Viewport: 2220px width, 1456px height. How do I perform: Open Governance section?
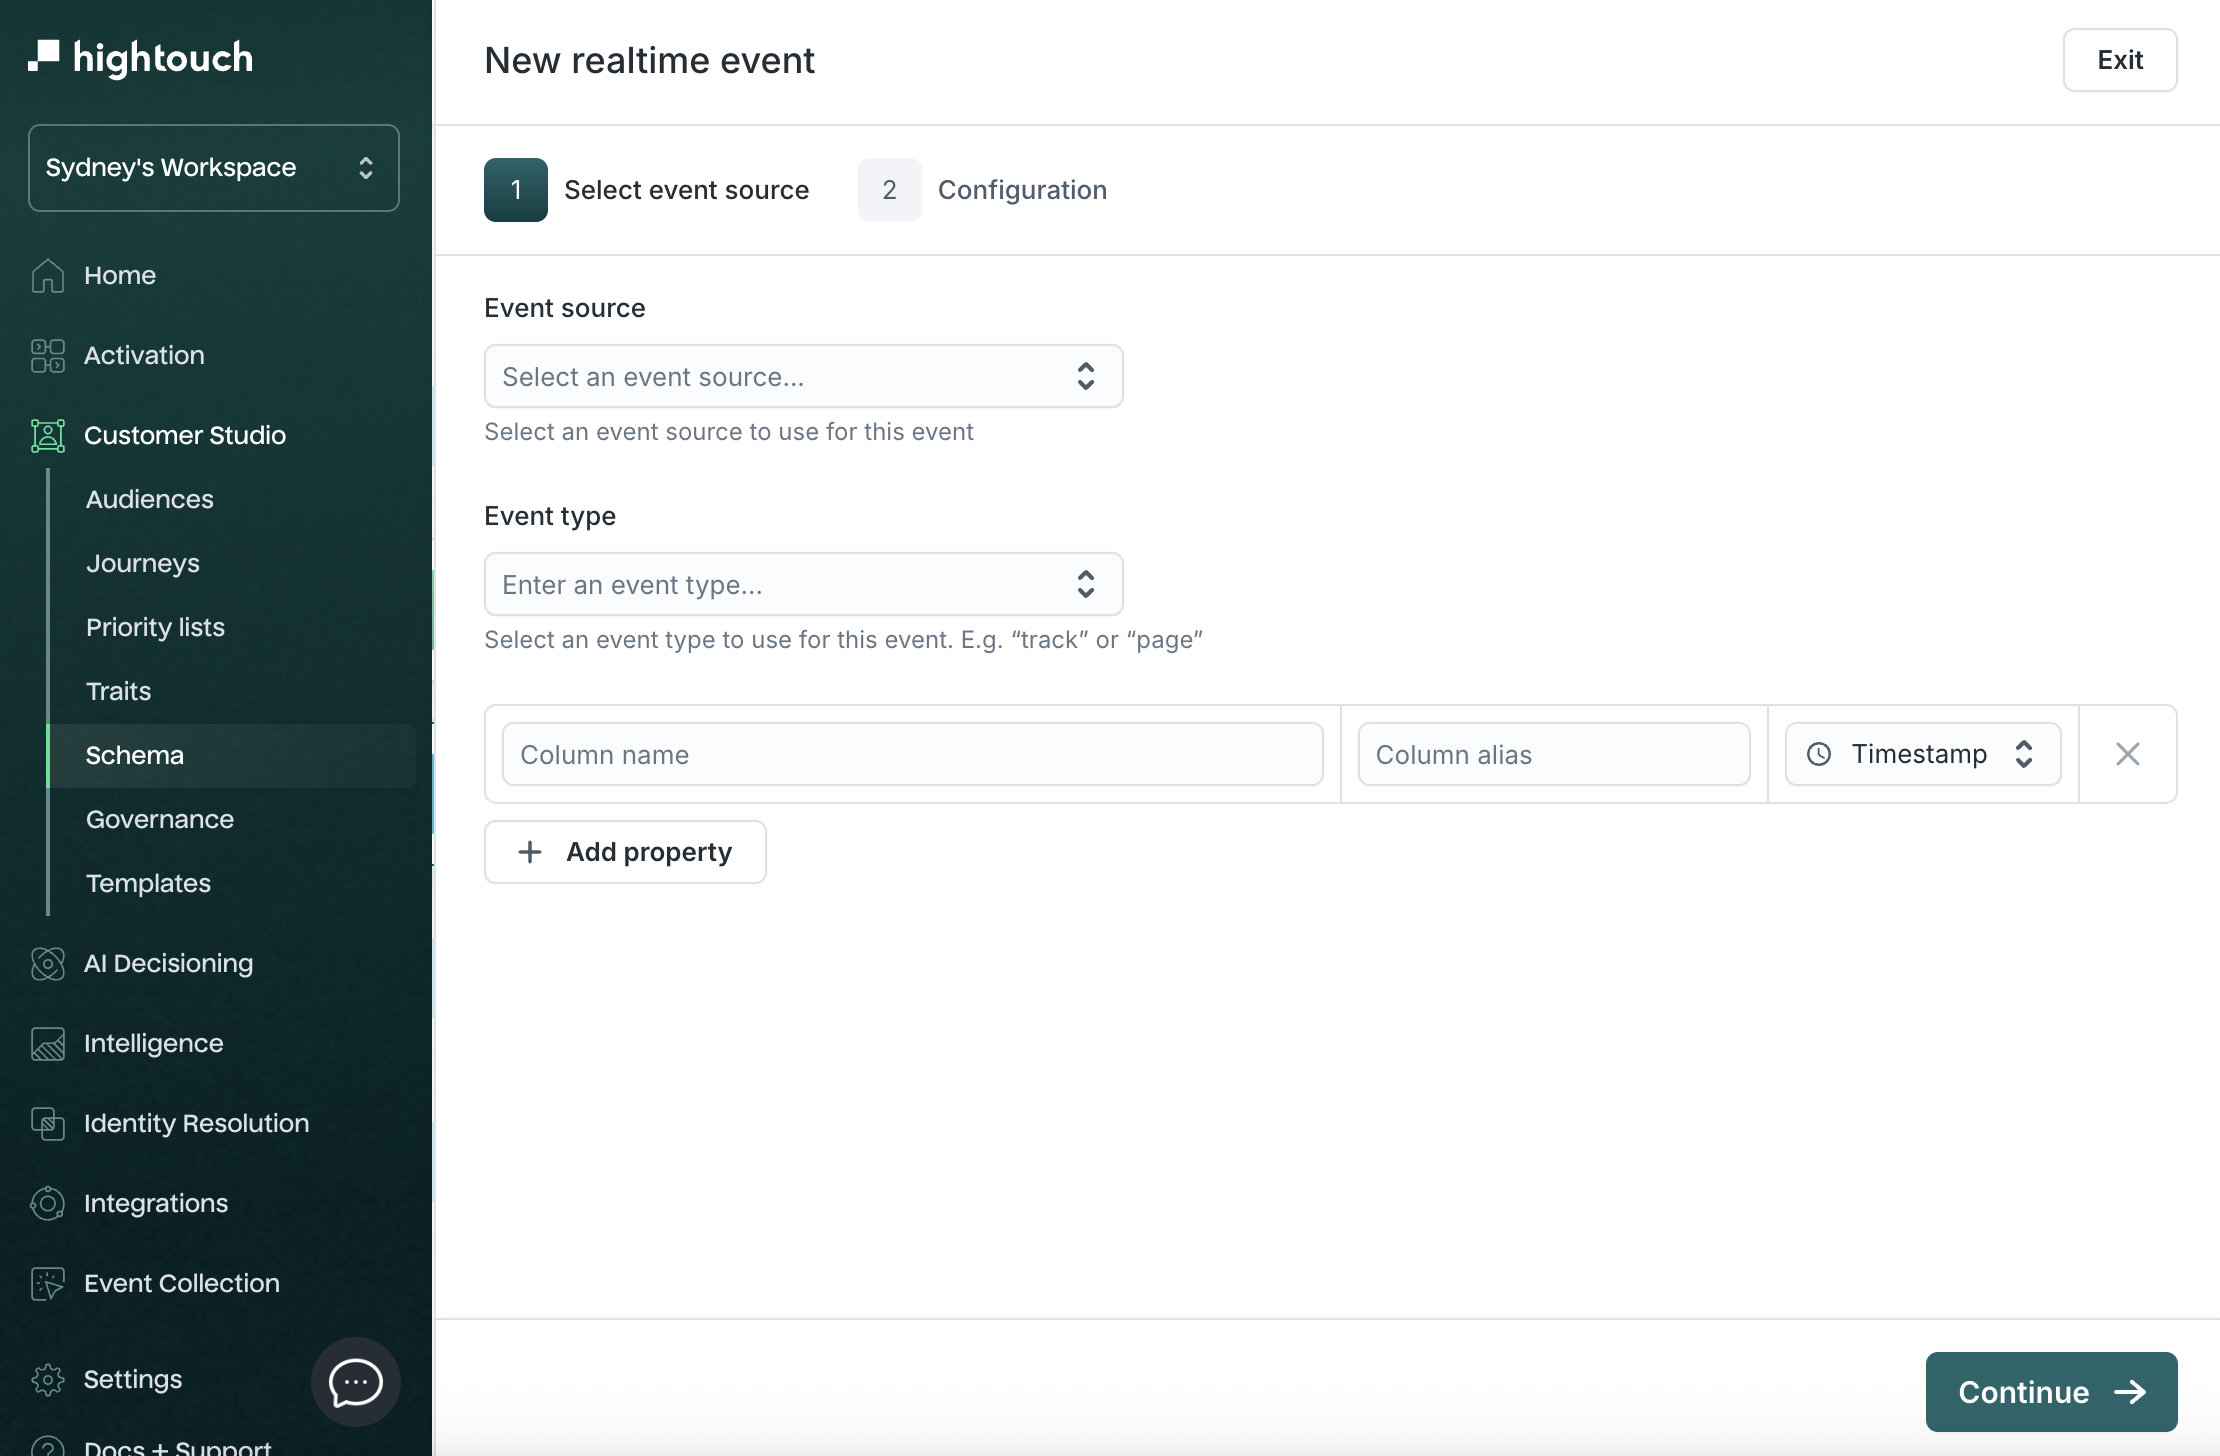160,819
